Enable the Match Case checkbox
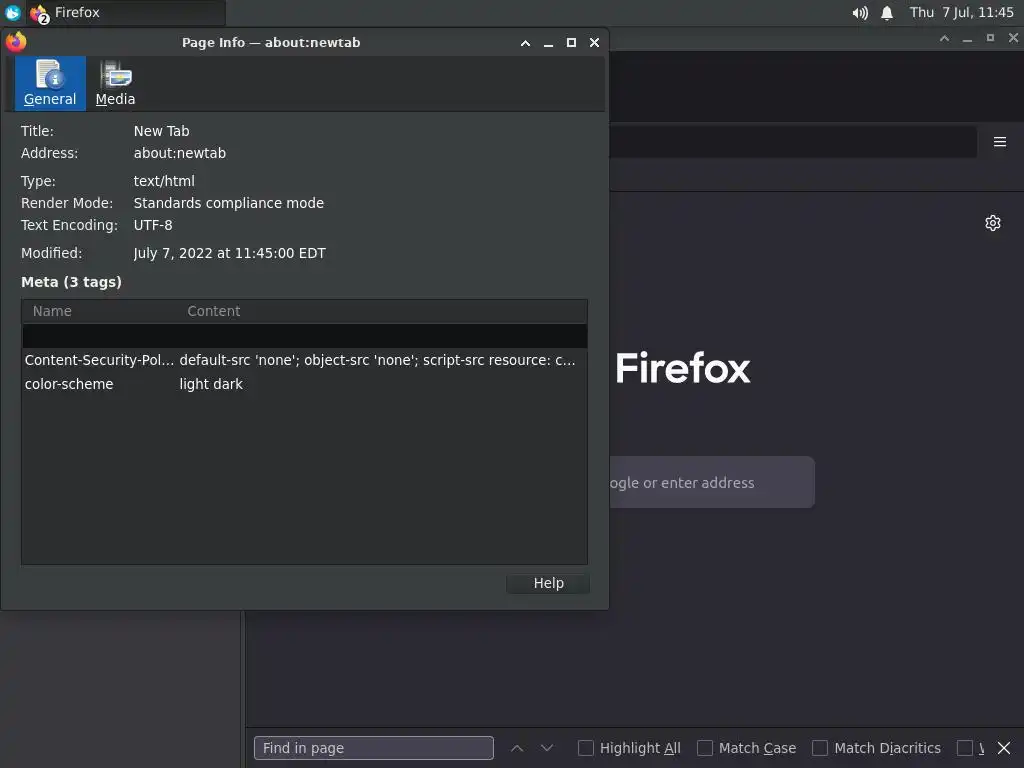 click(705, 748)
